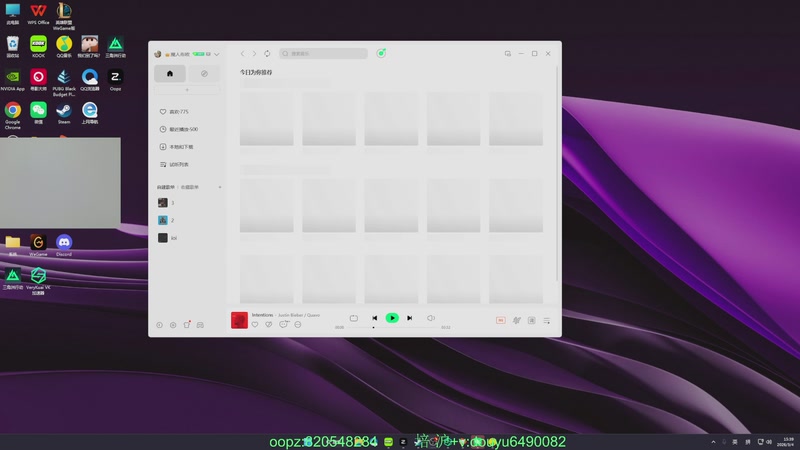Screen dimensions: 800x450
Task: Seek on the playback progress bar
Action: pyautogui.click(x=392, y=328)
